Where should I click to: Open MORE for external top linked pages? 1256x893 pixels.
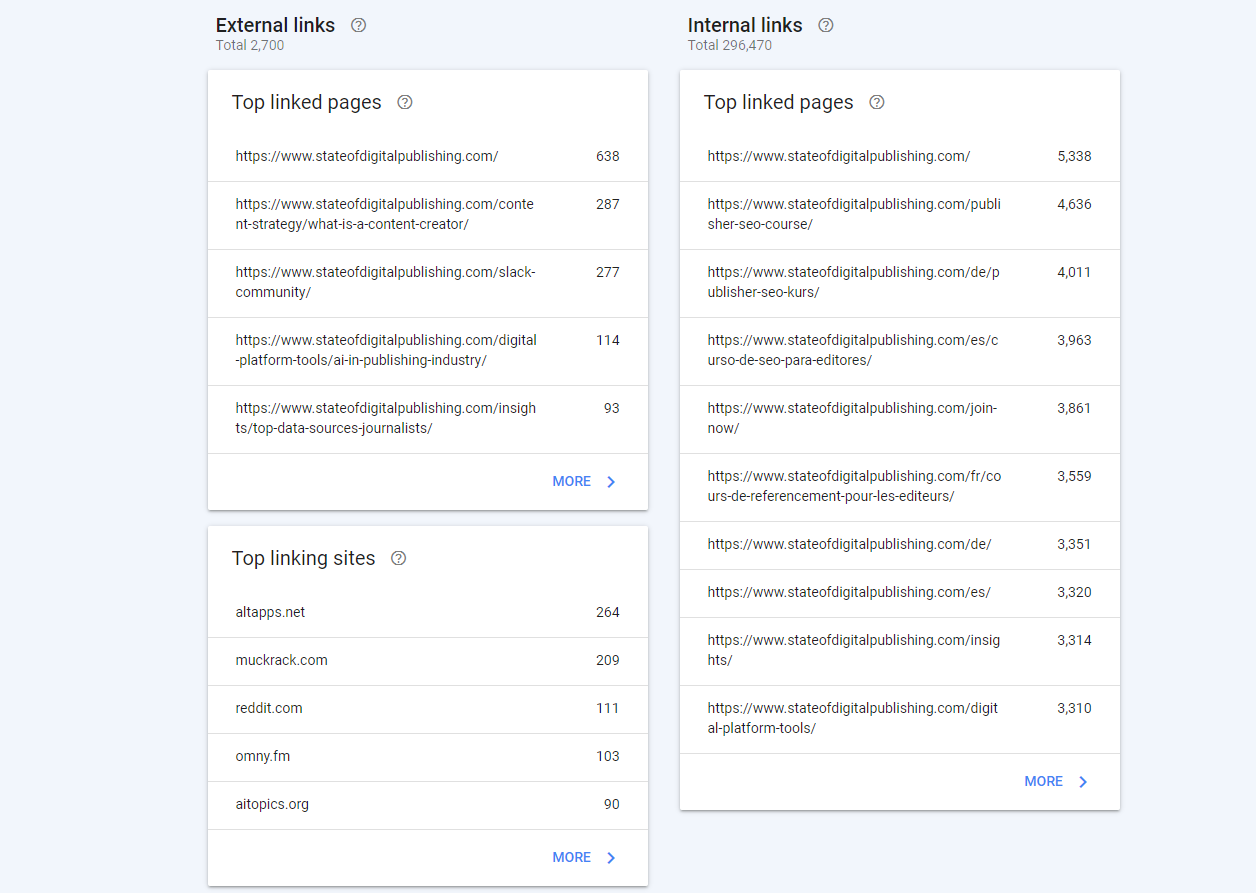coord(572,482)
